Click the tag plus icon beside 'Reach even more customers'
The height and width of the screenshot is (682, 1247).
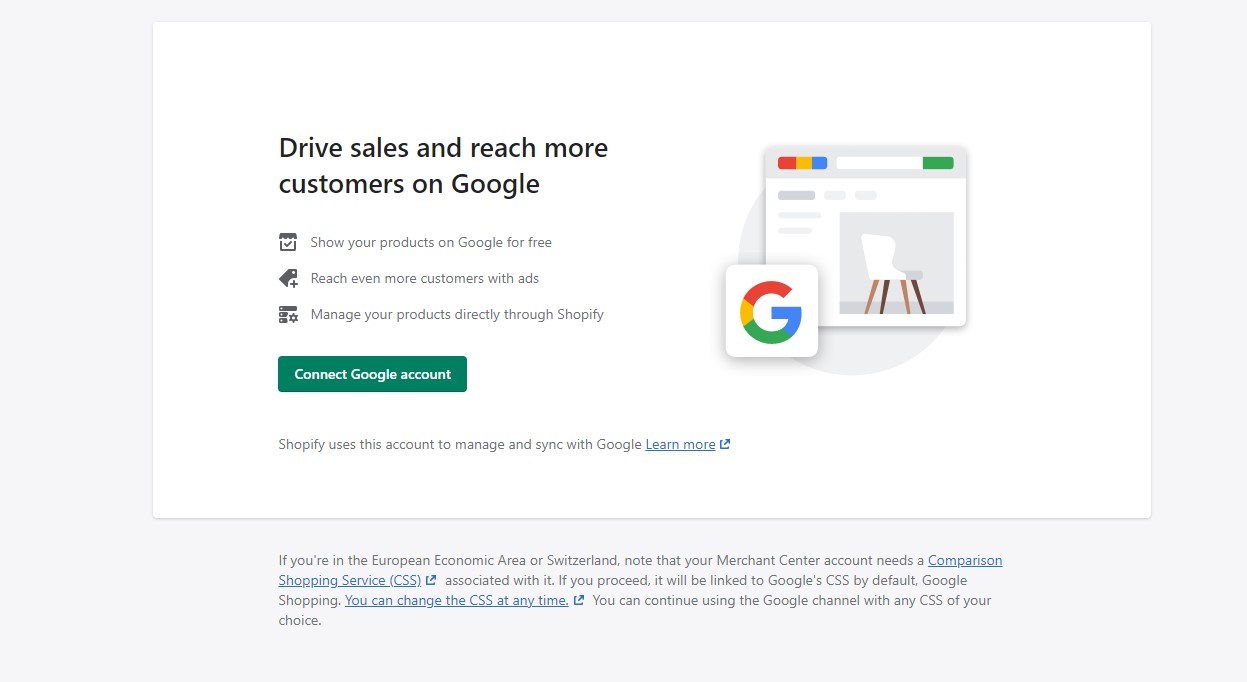click(x=288, y=278)
